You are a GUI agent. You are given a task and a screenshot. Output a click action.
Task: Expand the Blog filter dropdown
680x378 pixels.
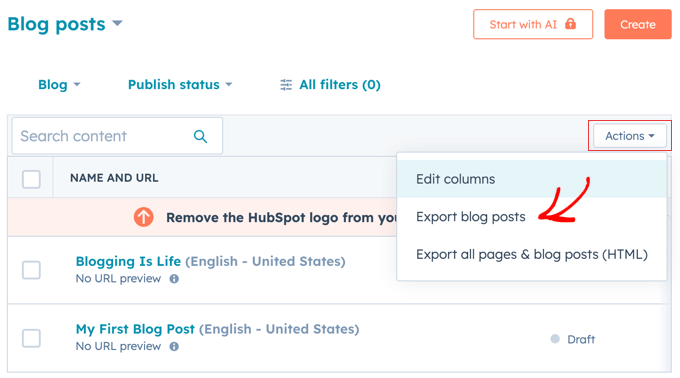coord(59,85)
